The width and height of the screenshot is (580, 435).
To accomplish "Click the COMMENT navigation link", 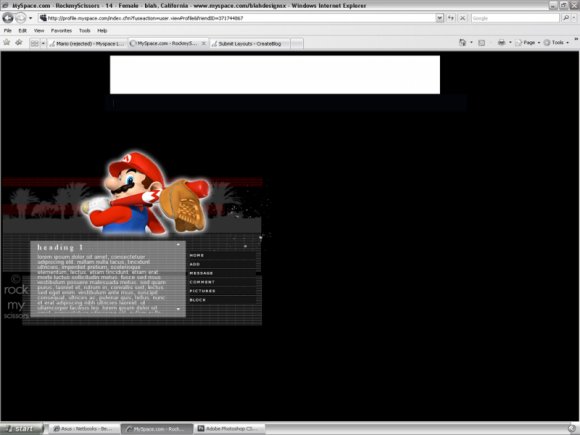I will 202,282.
